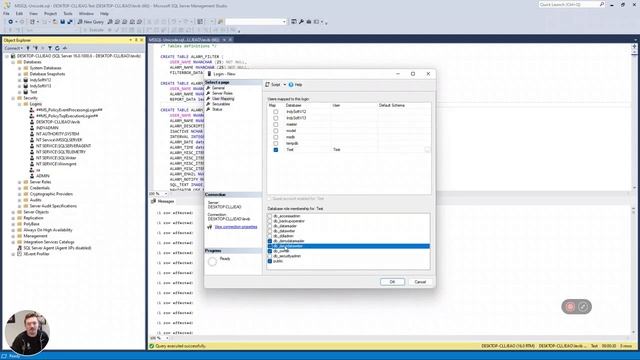Screen dimensions: 640x360
Task: Check the db_securityadmin role checkbox
Action: click(270, 256)
